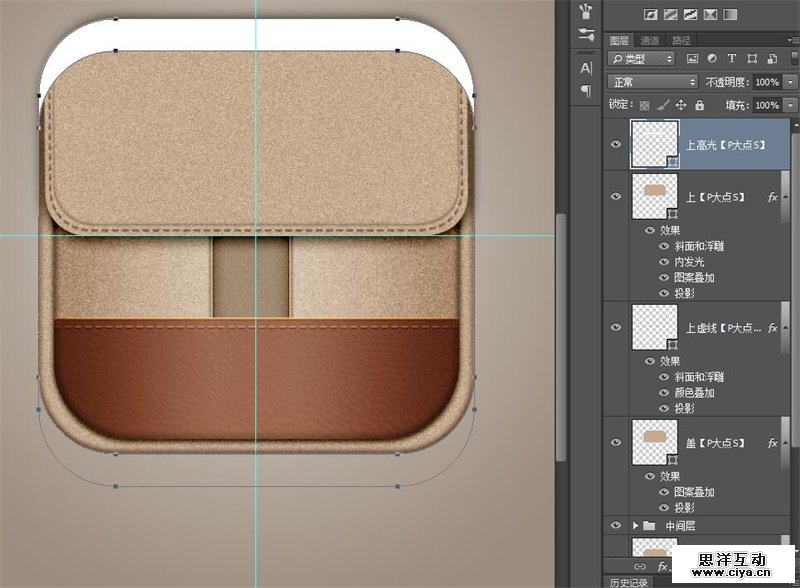Open the 历史记录 panel tab
This screenshot has height=588, width=800.
[629, 582]
